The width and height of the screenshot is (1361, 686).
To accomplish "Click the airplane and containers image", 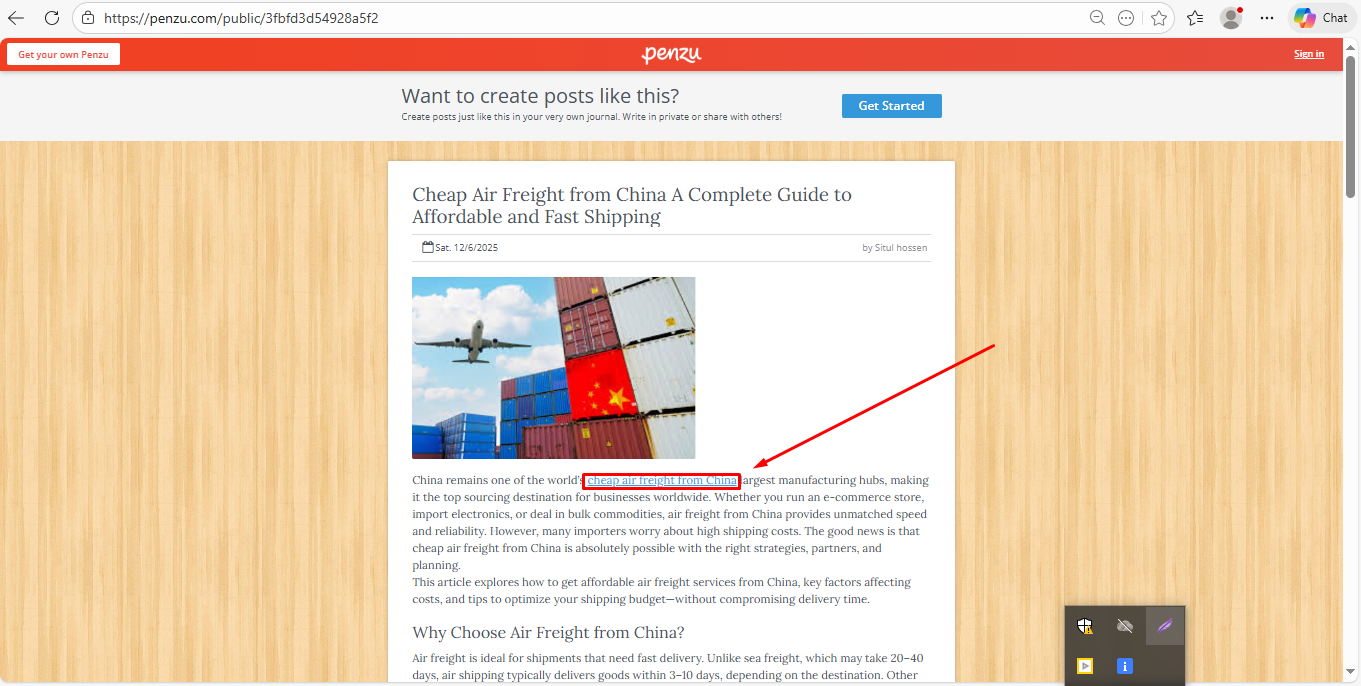I will click(x=553, y=368).
